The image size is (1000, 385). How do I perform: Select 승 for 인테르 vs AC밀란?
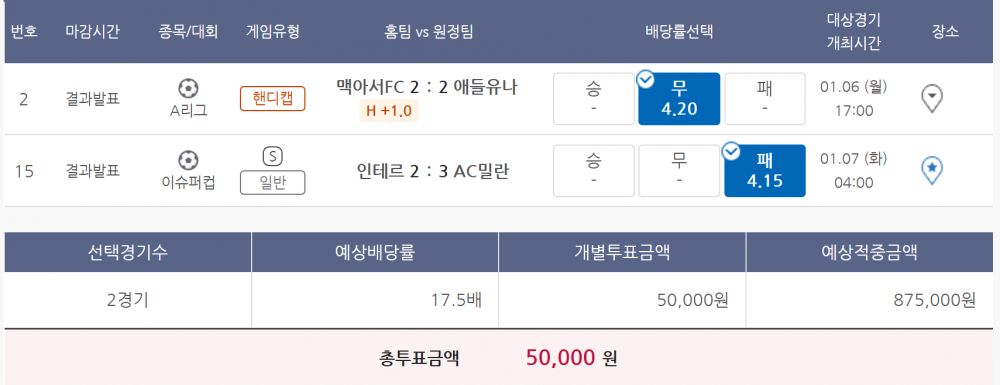(594, 171)
